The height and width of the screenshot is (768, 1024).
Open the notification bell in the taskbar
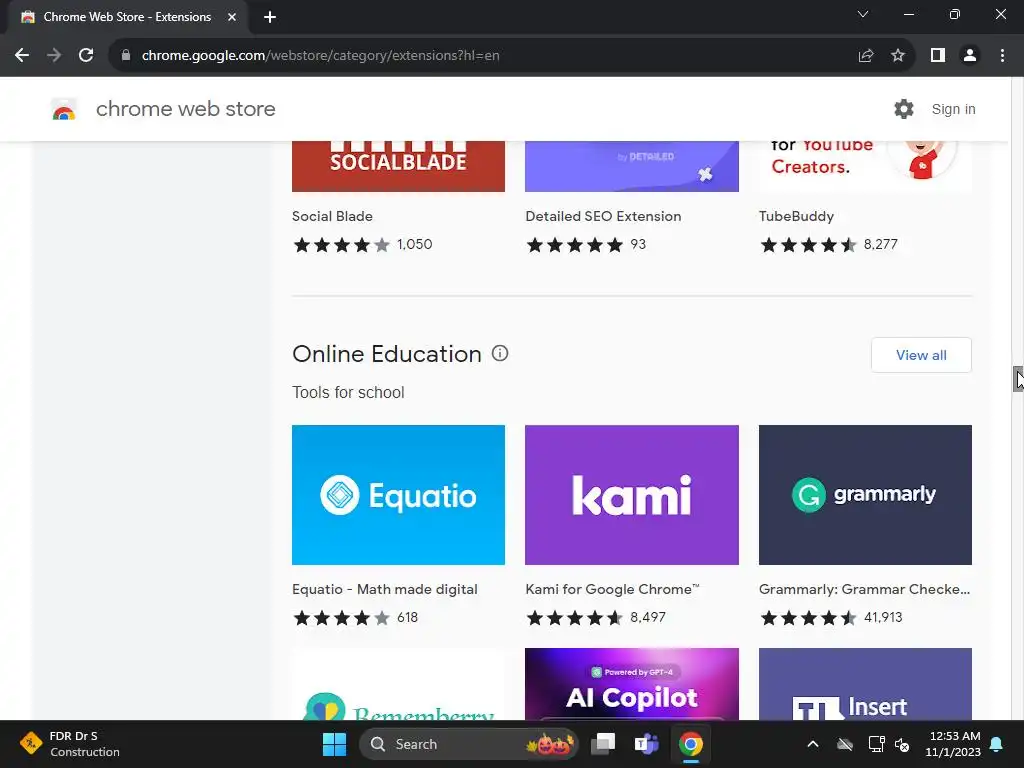(x=997, y=744)
